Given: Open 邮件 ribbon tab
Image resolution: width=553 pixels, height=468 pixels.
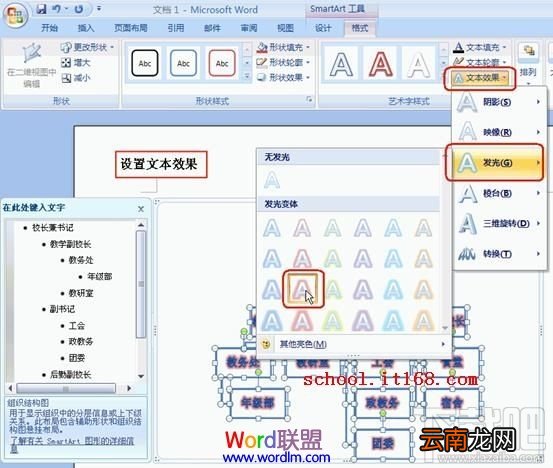Looking at the screenshot, I should click(212, 28).
